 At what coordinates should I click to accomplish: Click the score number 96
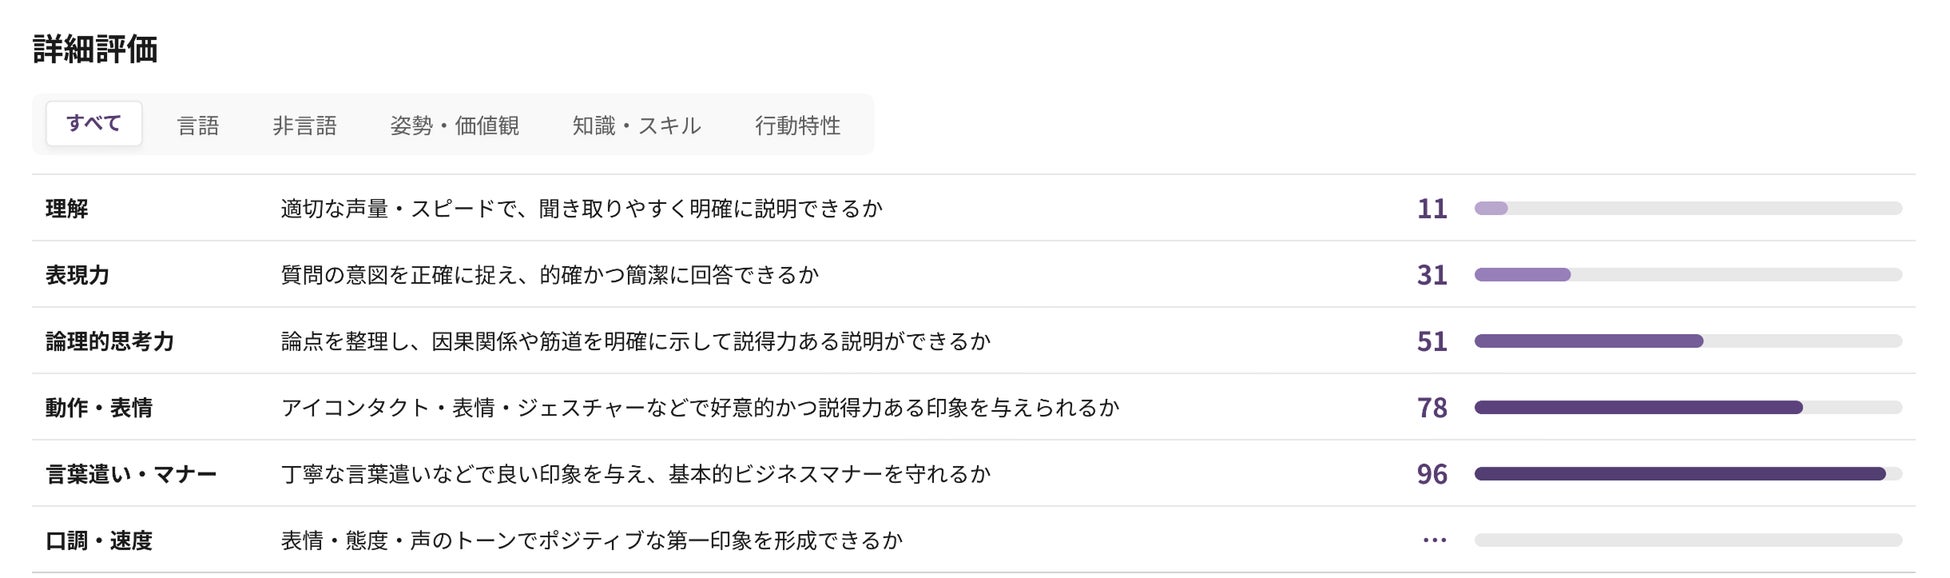1432,474
